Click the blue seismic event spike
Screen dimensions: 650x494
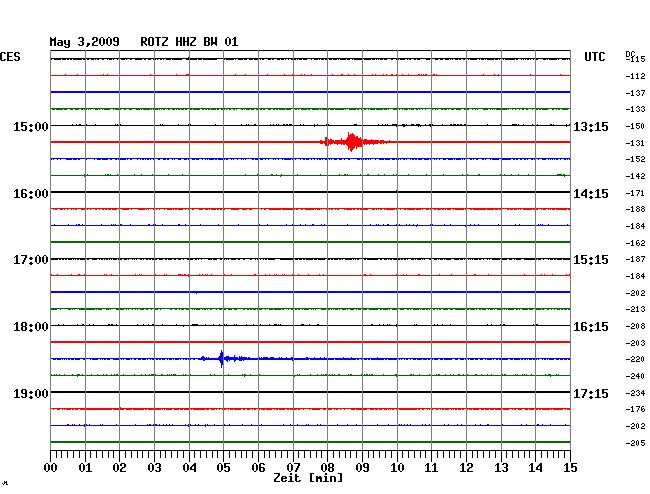[x=221, y=358]
